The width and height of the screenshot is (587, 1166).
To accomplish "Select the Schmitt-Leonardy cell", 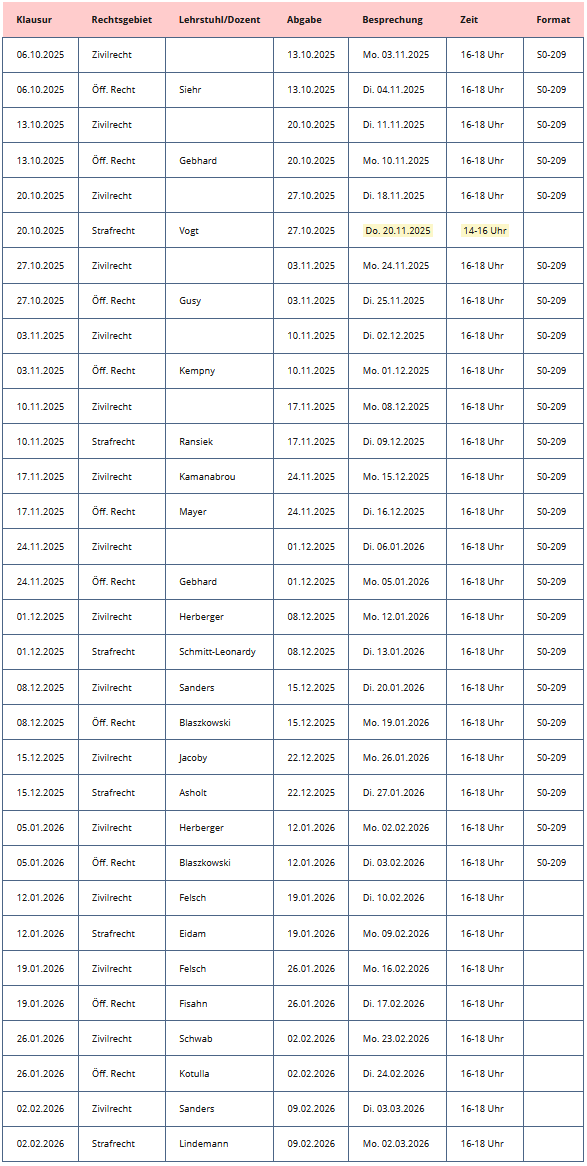I will click(x=217, y=651).
